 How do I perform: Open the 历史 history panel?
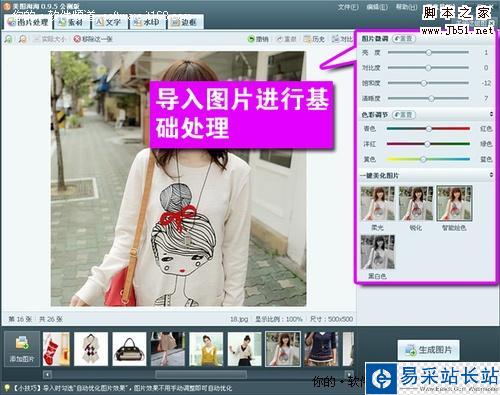pyautogui.click(x=314, y=39)
